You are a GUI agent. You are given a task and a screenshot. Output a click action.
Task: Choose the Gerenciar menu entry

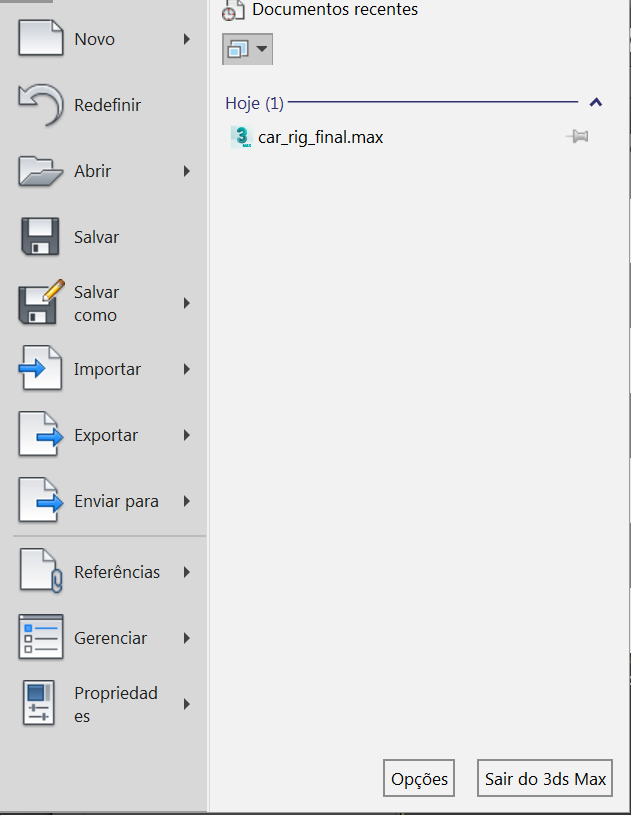[110, 638]
